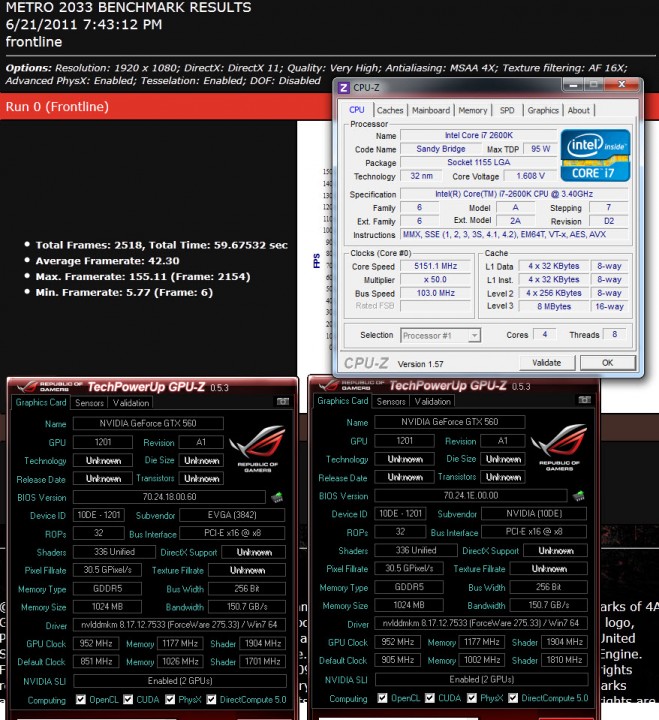This screenshot has height=720, width=659.
Task: Select Graphics Card tab in left GPU-Z
Action: pos(41,402)
